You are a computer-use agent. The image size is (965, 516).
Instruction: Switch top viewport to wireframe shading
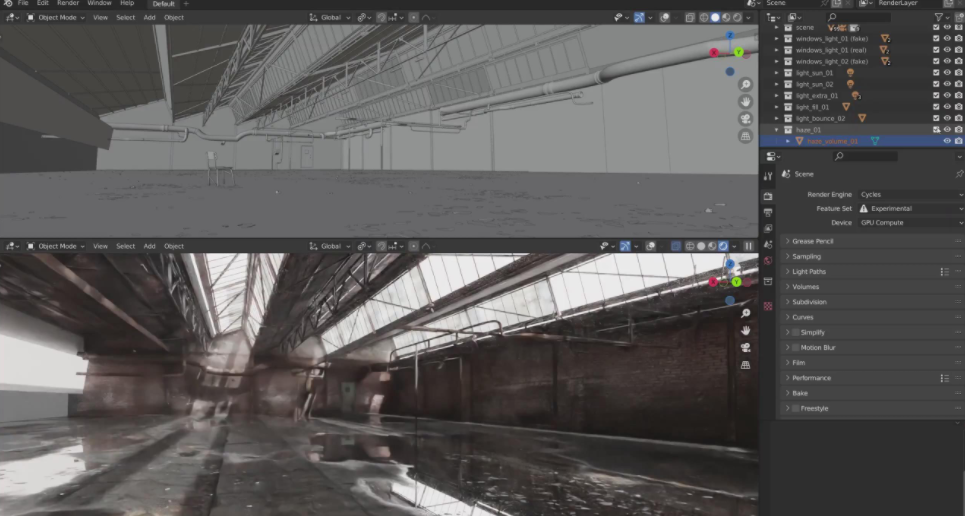click(703, 17)
